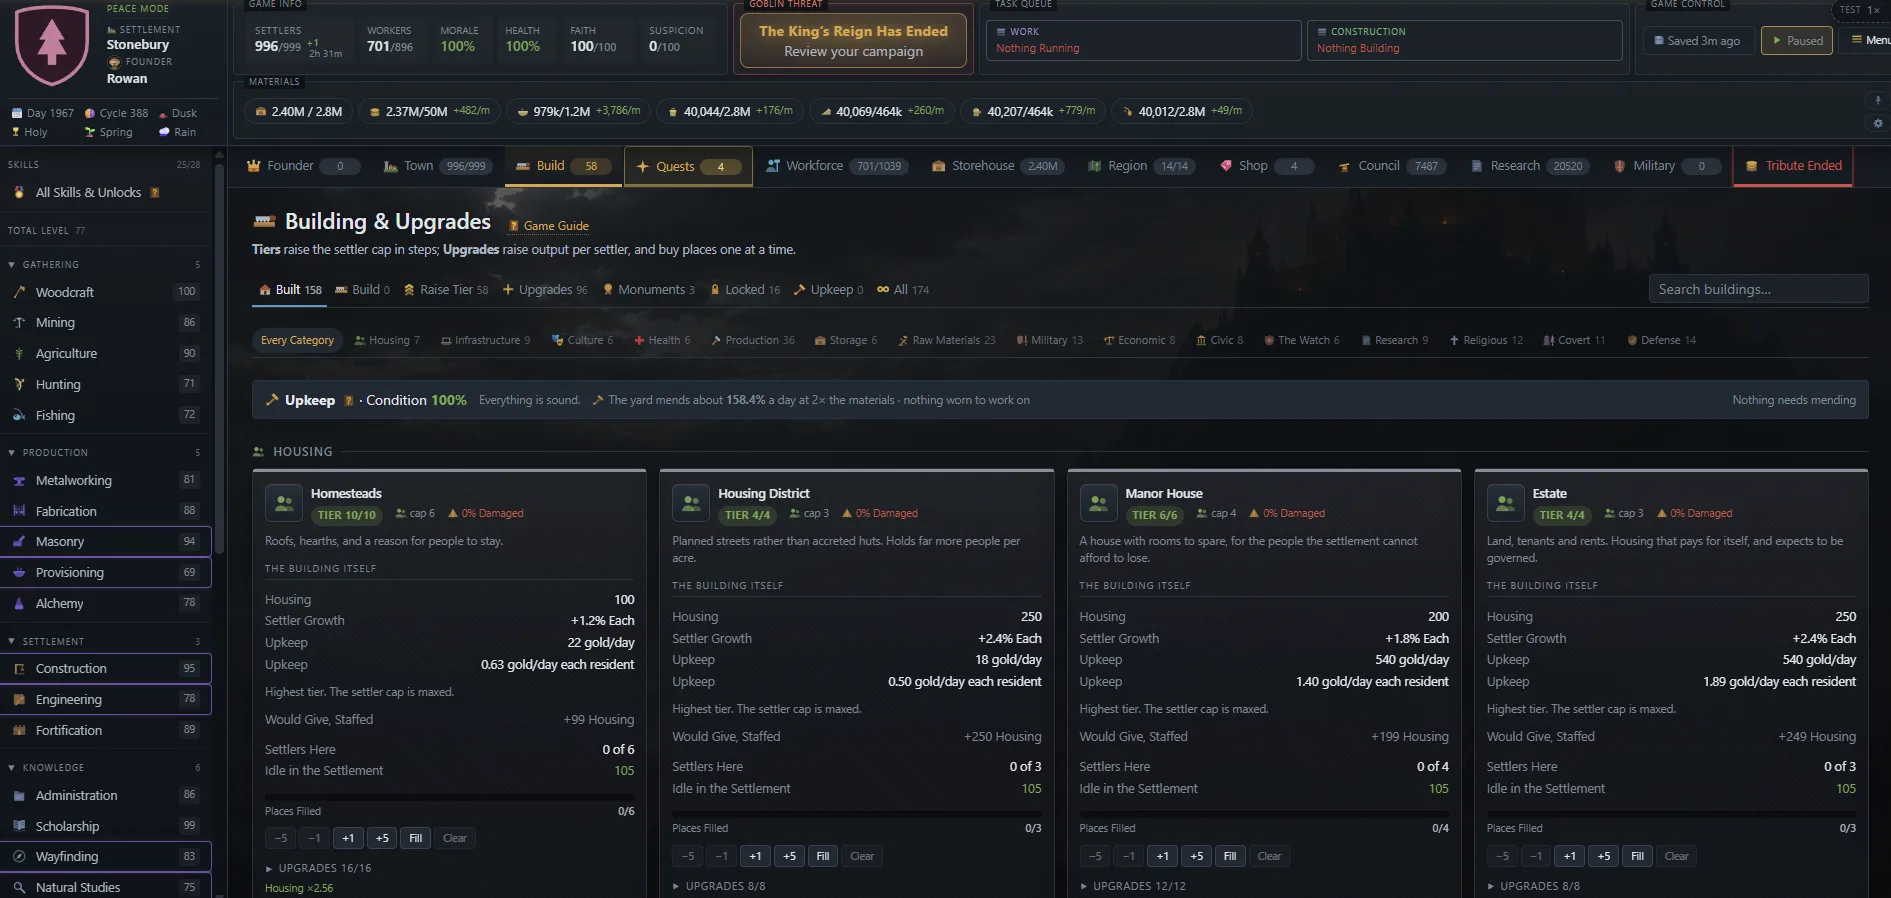The image size is (1891, 898).
Task: Open the King's Reign Has Ended banner
Action: pos(853,41)
